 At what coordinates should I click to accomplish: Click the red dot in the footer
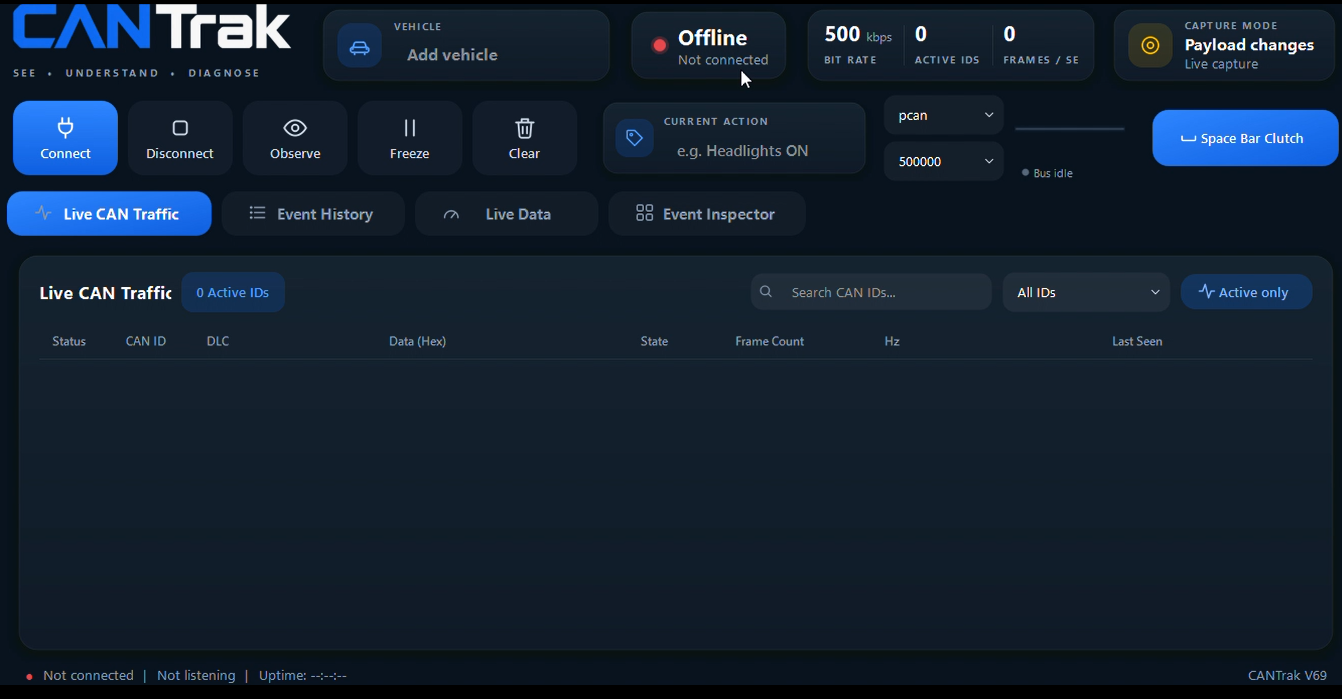coord(29,677)
